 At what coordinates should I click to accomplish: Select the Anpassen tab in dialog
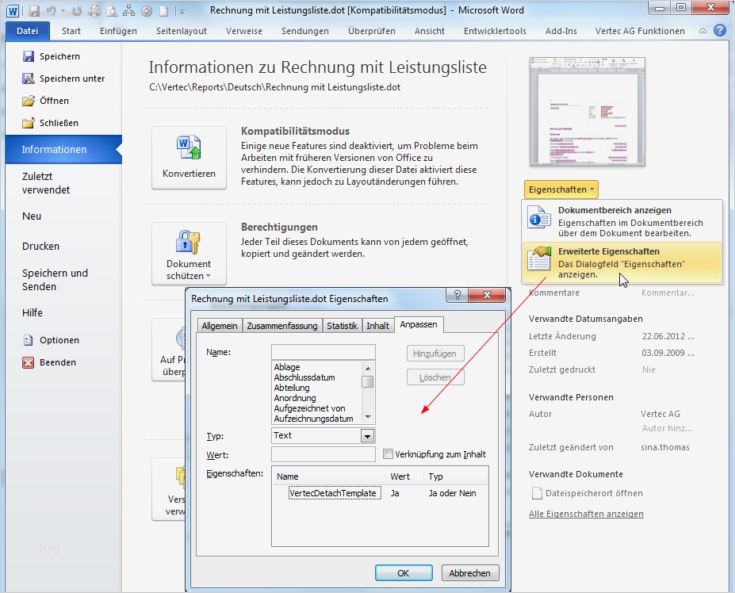point(419,324)
